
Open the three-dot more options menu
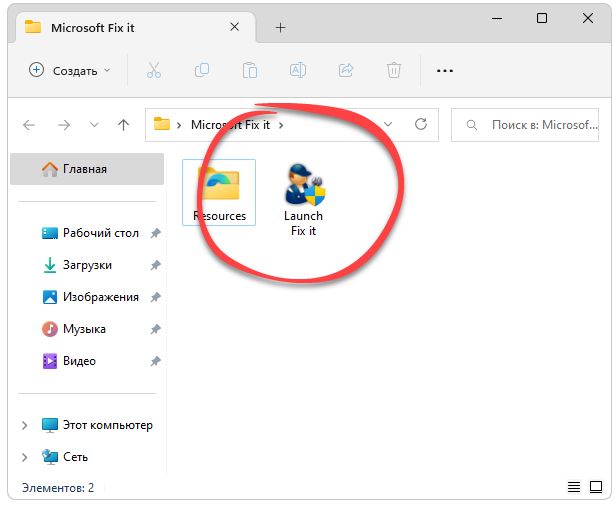coord(445,71)
